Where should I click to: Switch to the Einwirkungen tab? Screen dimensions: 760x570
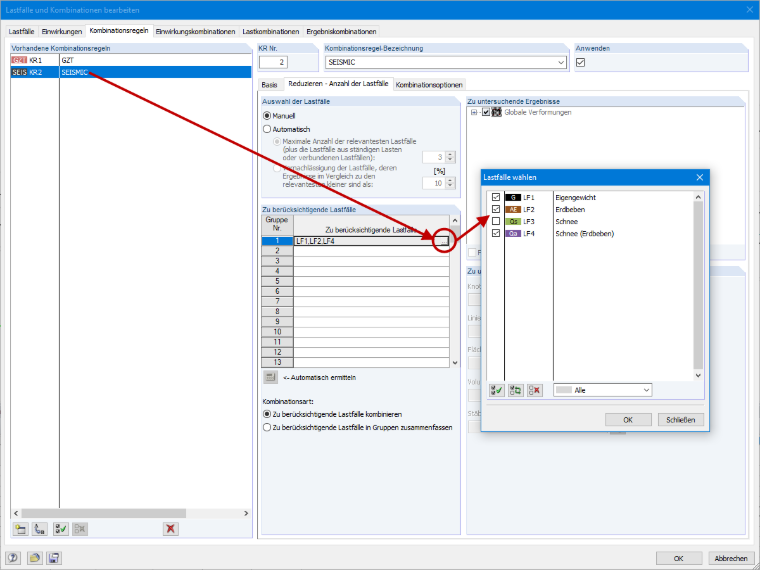(62, 32)
